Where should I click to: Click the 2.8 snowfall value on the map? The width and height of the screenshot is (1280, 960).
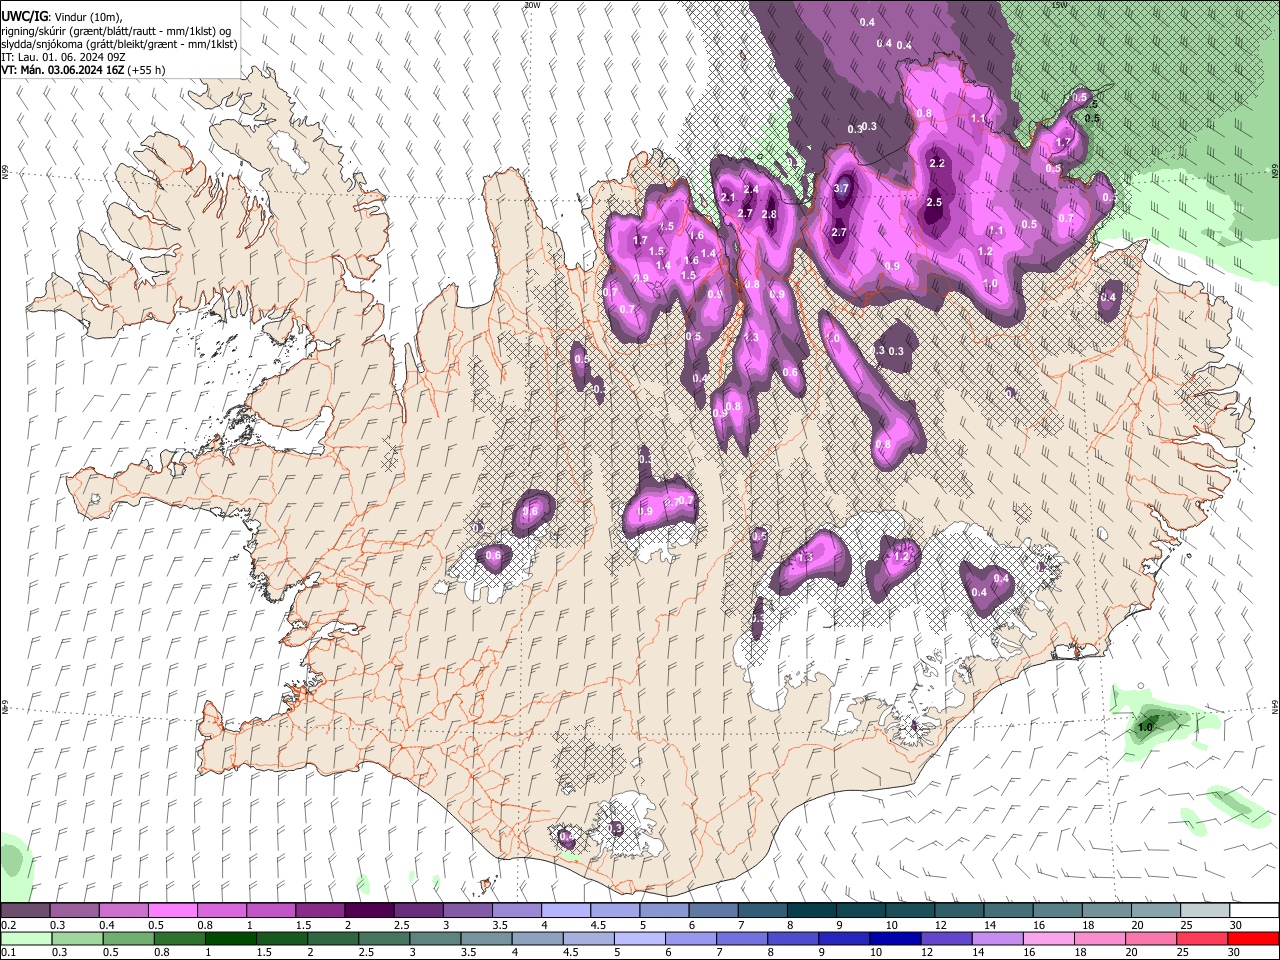click(769, 214)
